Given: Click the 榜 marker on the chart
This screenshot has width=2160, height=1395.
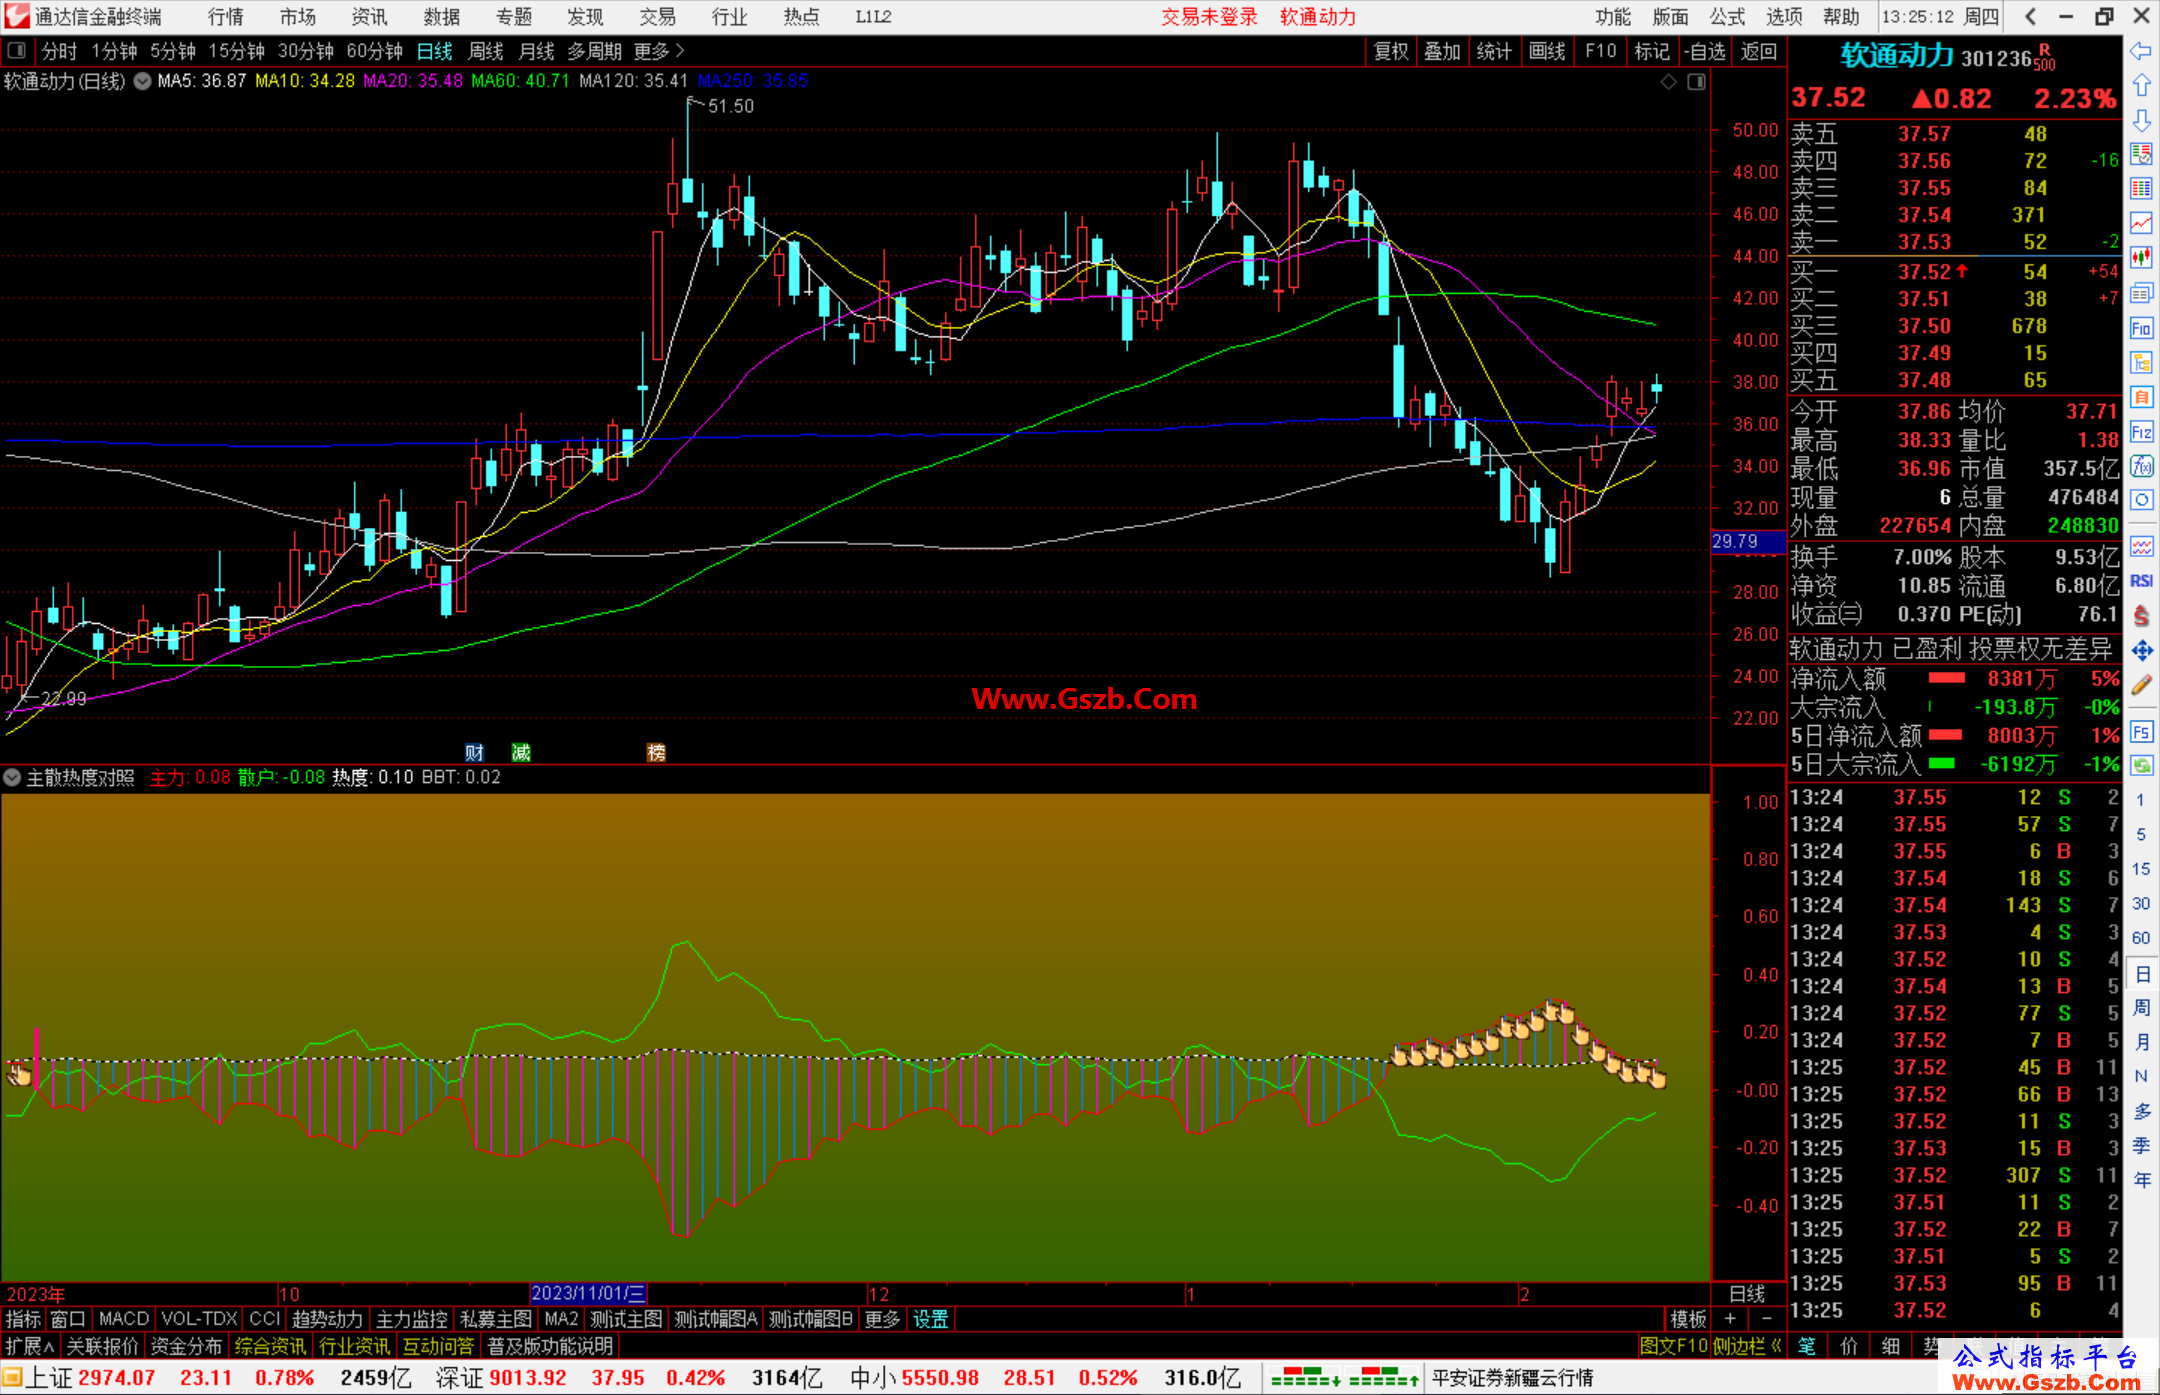Looking at the screenshot, I should tap(656, 752).
